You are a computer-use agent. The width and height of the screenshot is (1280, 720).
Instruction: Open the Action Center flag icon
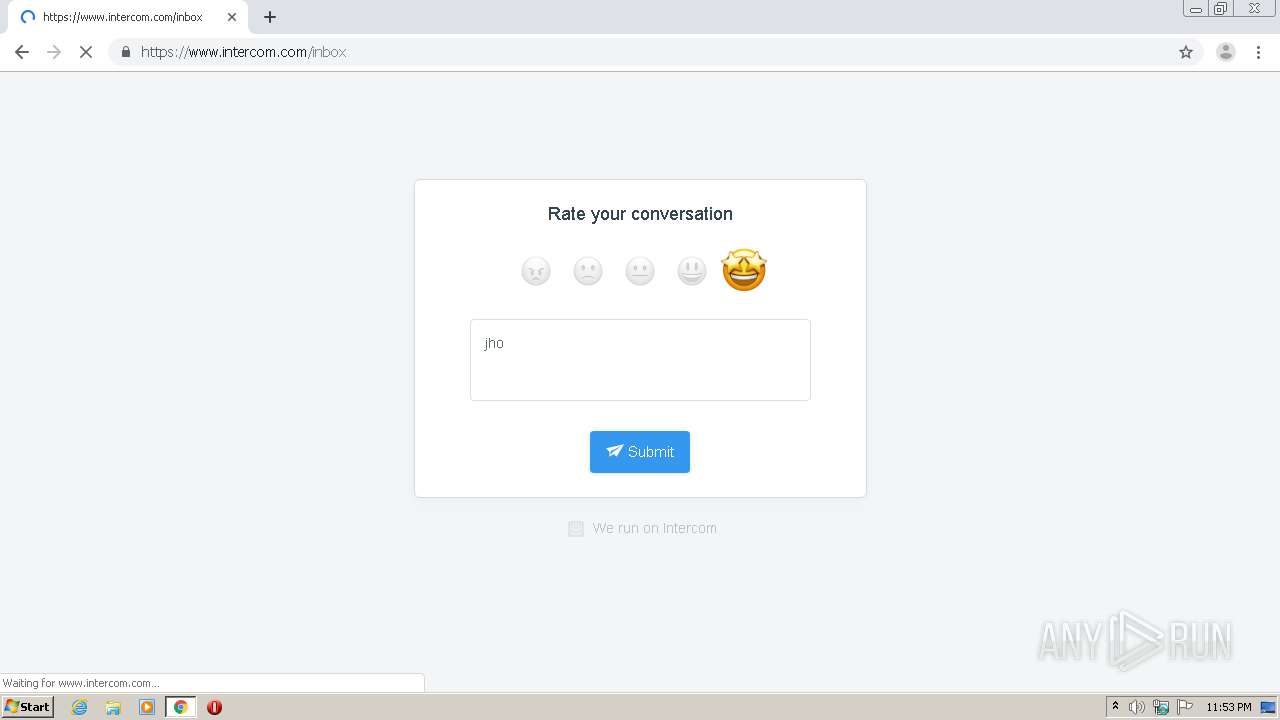click(1185, 707)
